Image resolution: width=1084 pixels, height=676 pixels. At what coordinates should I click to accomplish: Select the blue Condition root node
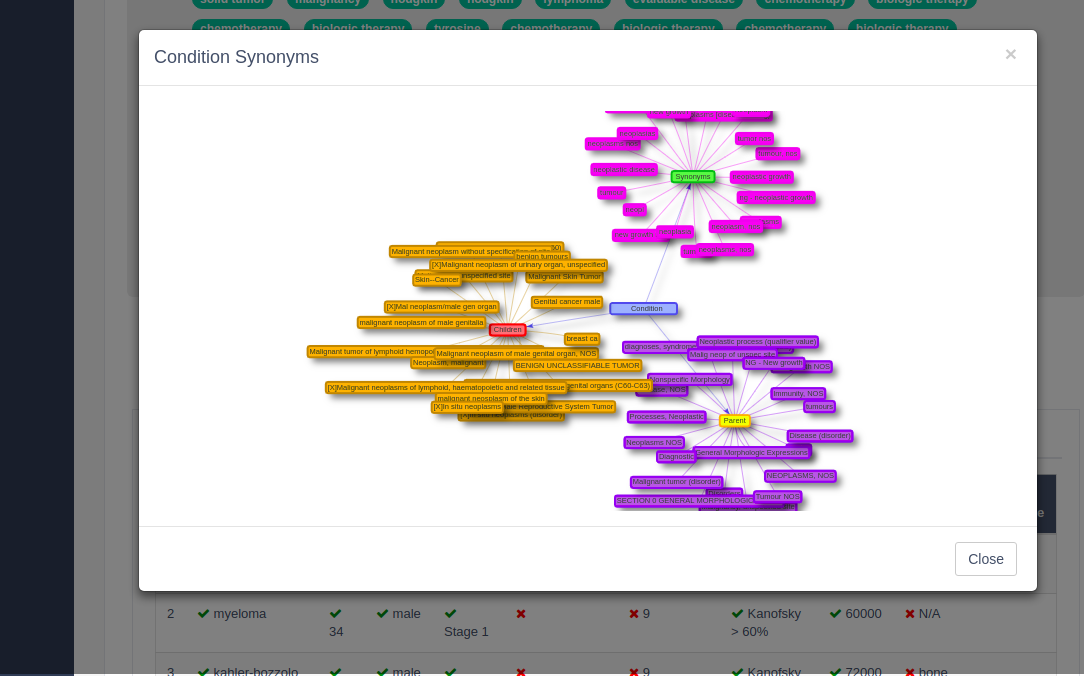click(x=644, y=308)
